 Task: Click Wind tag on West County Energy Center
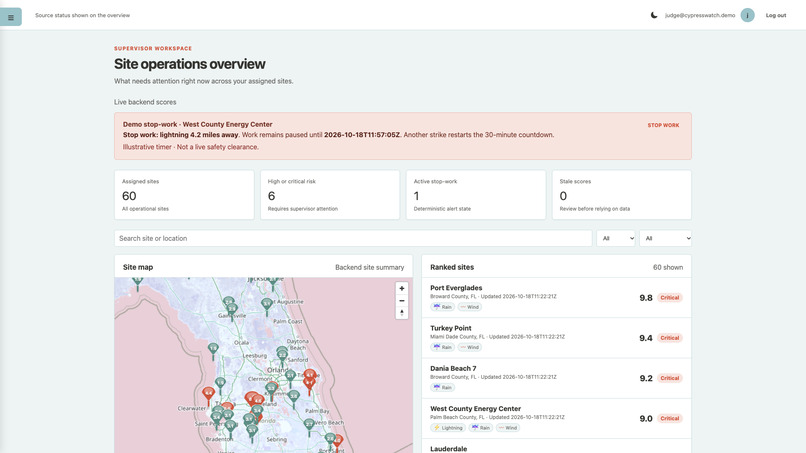(x=508, y=428)
